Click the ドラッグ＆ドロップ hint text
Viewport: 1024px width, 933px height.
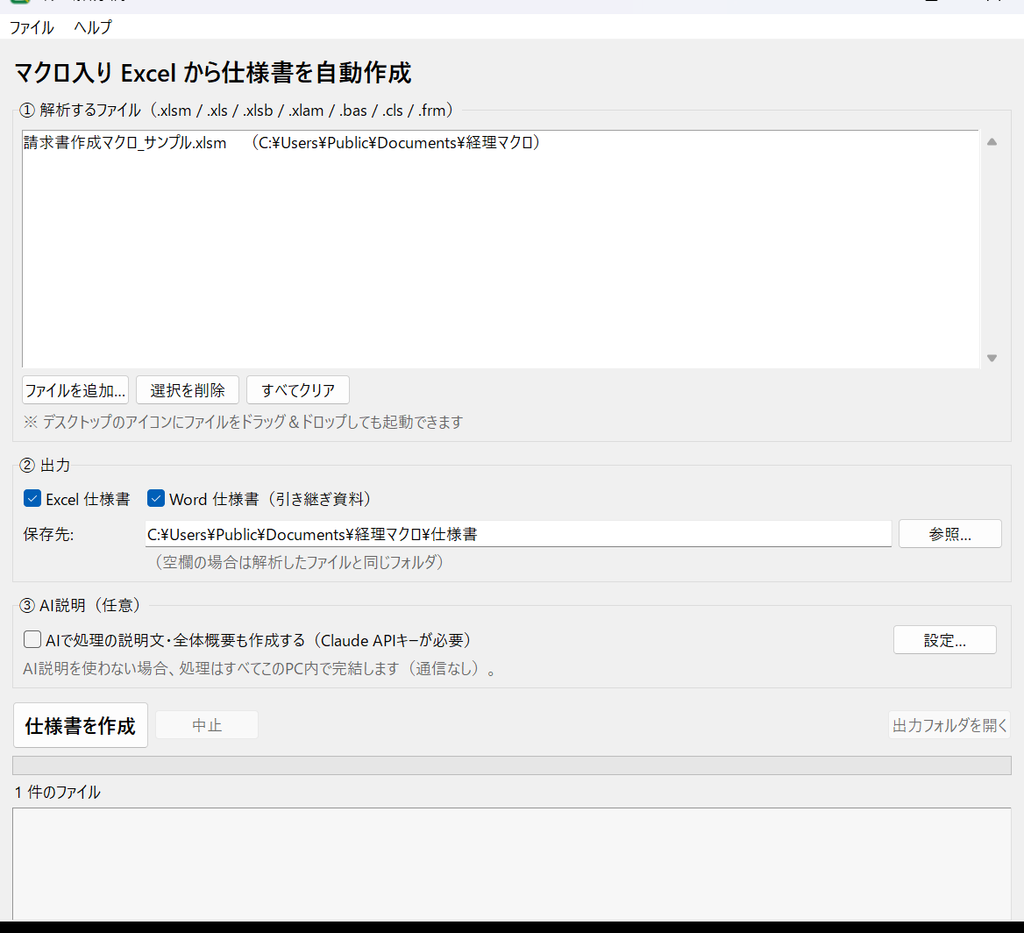tap(243, 422)
